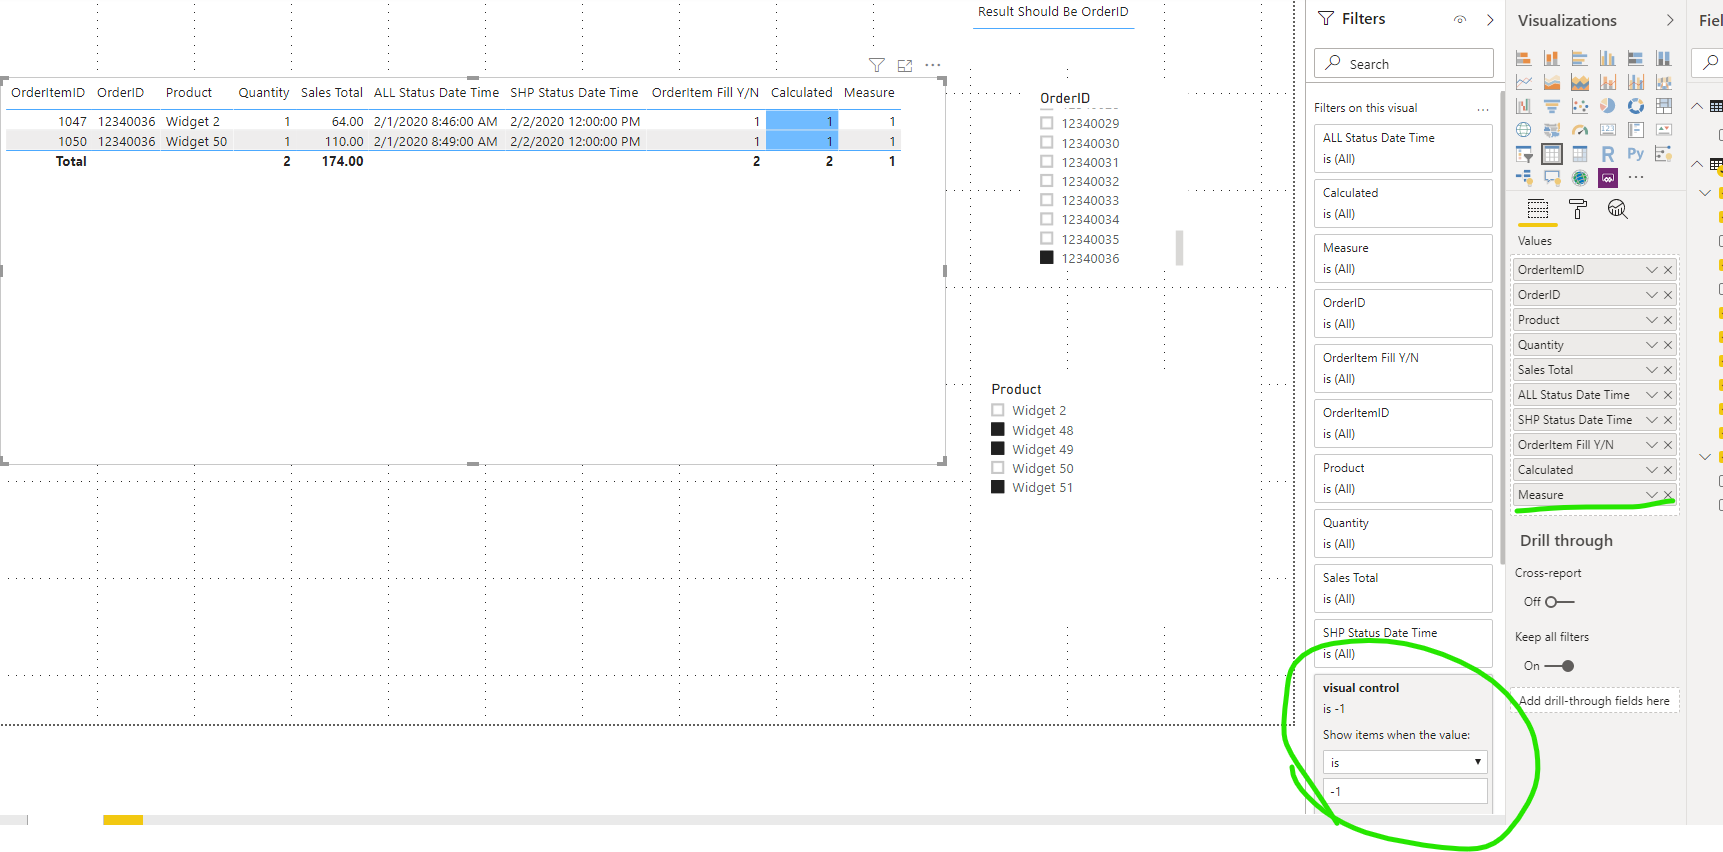Check OrderID 12340031 in slicer
This screenshot has height=852, width=1723.
[1047, 162]
